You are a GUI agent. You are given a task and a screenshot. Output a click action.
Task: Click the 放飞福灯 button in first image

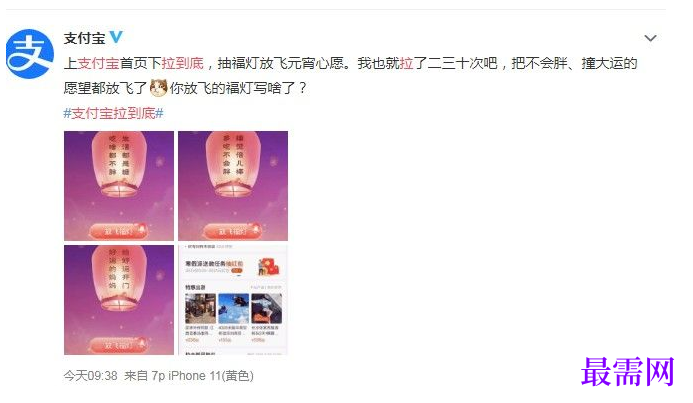(x=118, y=231)
